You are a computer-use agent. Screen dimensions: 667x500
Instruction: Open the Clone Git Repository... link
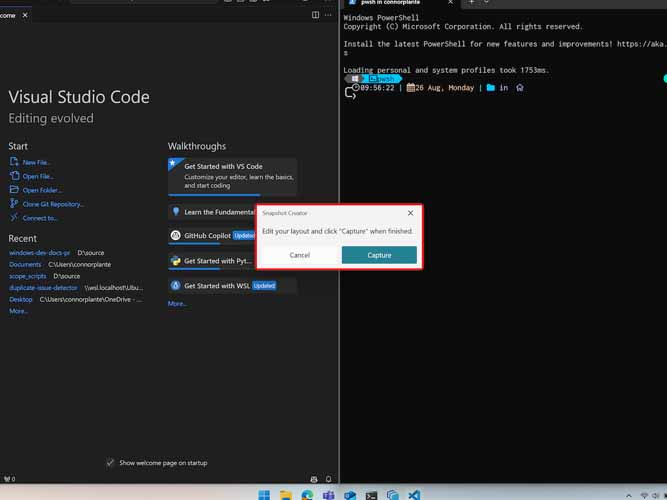coord(53,204)
